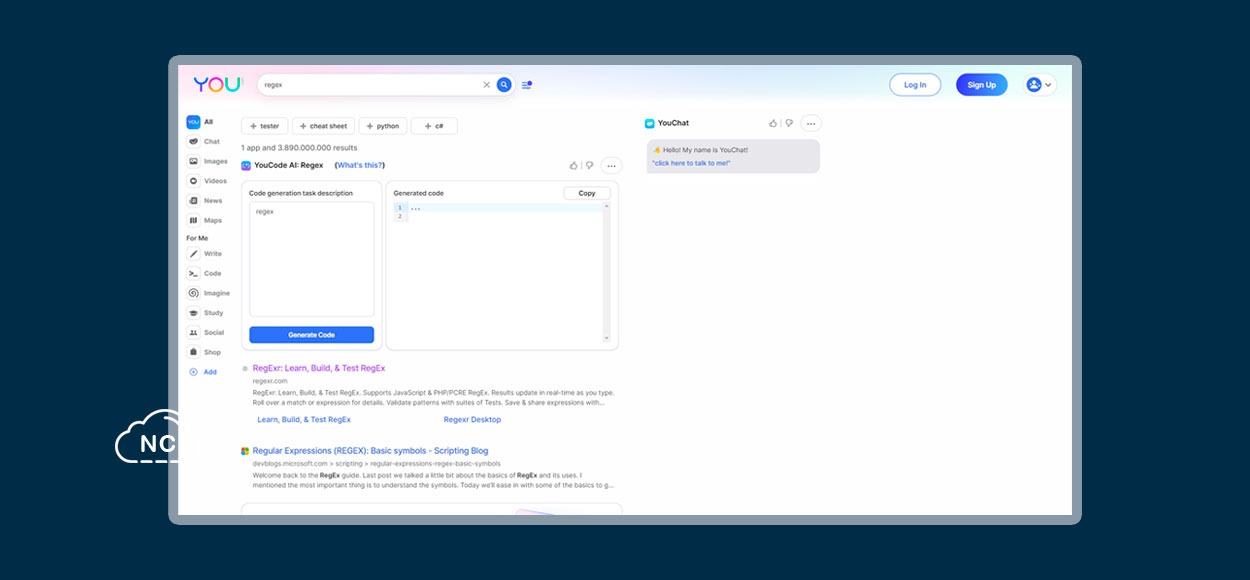Viewport: 1250px width, 580px height.
Task: Open the Write tool in For Me
Action: [205, 254]
